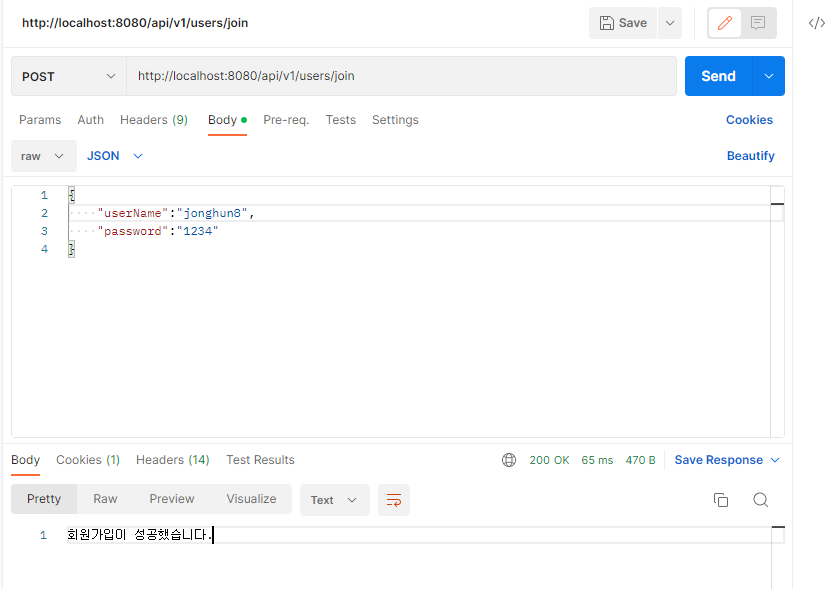The image size is (830, 589).
Task: Click the request editor scrollbar
Action: click(777, 312)
